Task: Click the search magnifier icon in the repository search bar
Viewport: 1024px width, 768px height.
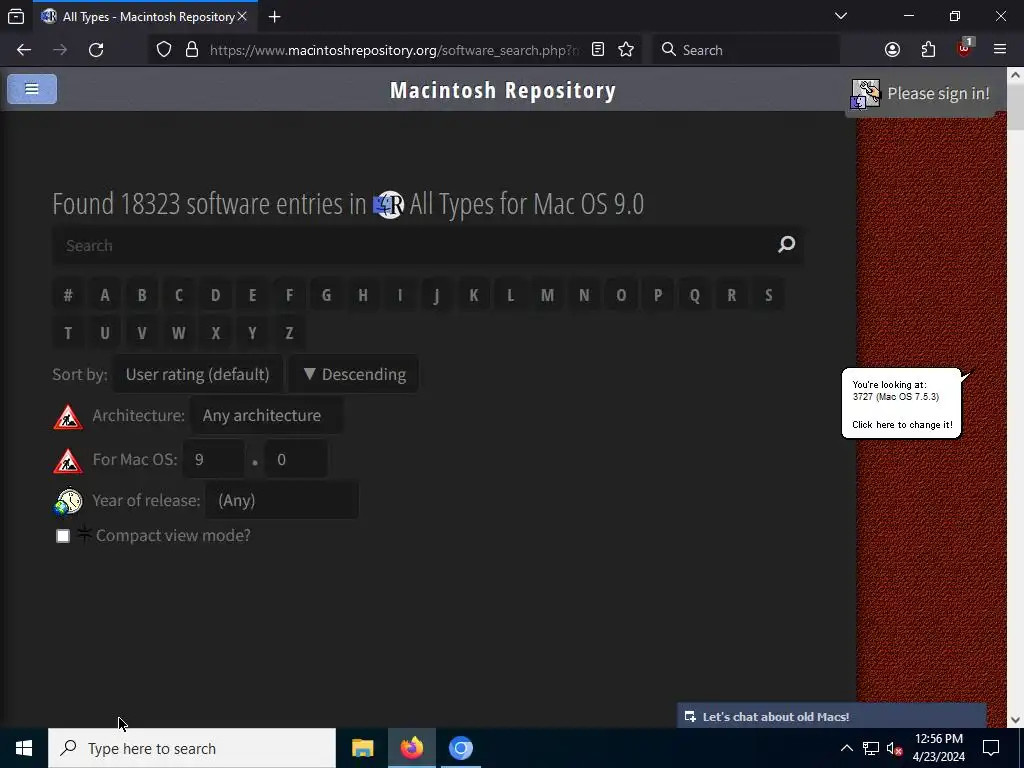Action: [x=786, y=245]
